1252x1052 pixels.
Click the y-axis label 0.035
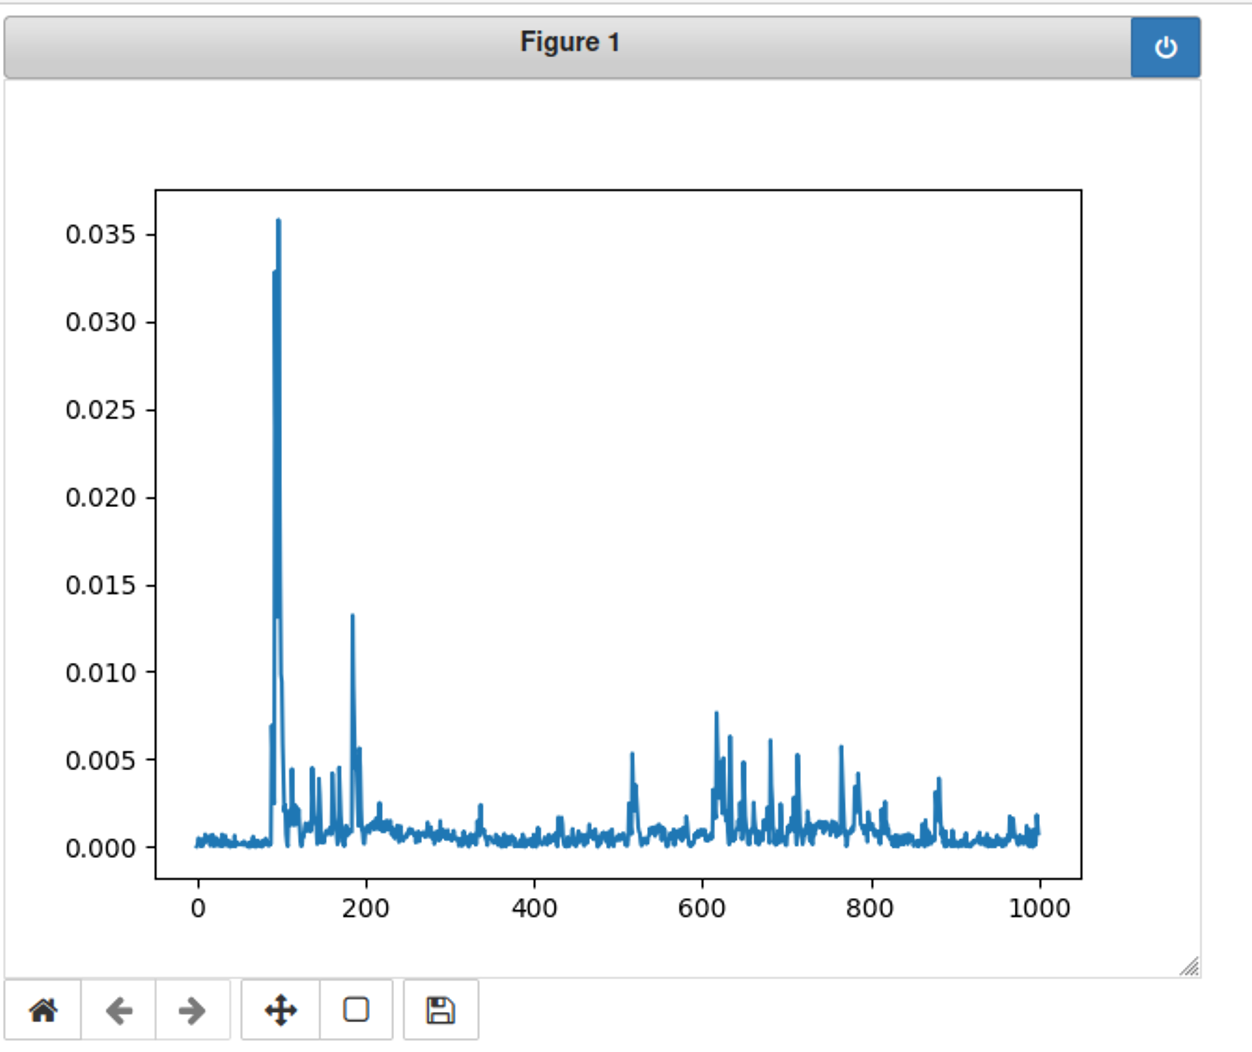[100, 235]
